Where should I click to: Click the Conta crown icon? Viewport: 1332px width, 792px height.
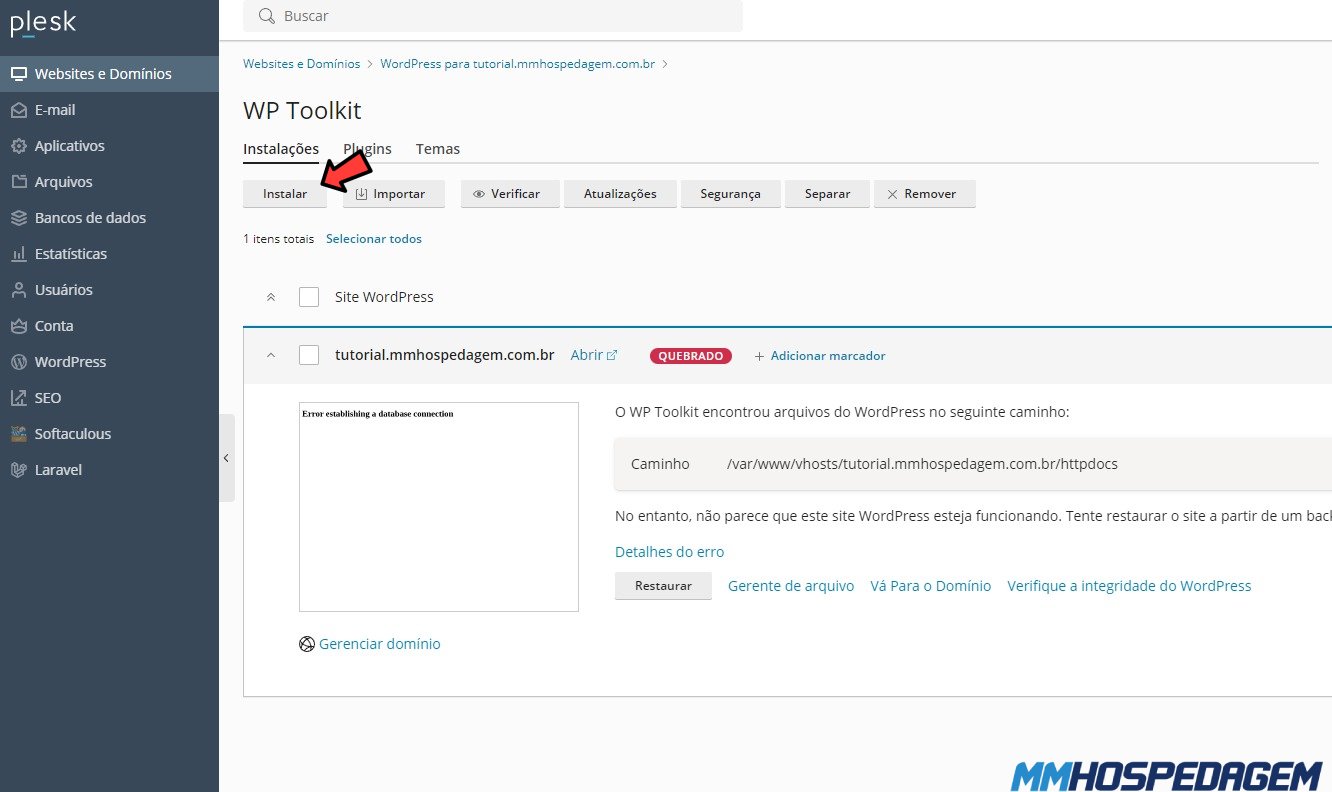18,326
